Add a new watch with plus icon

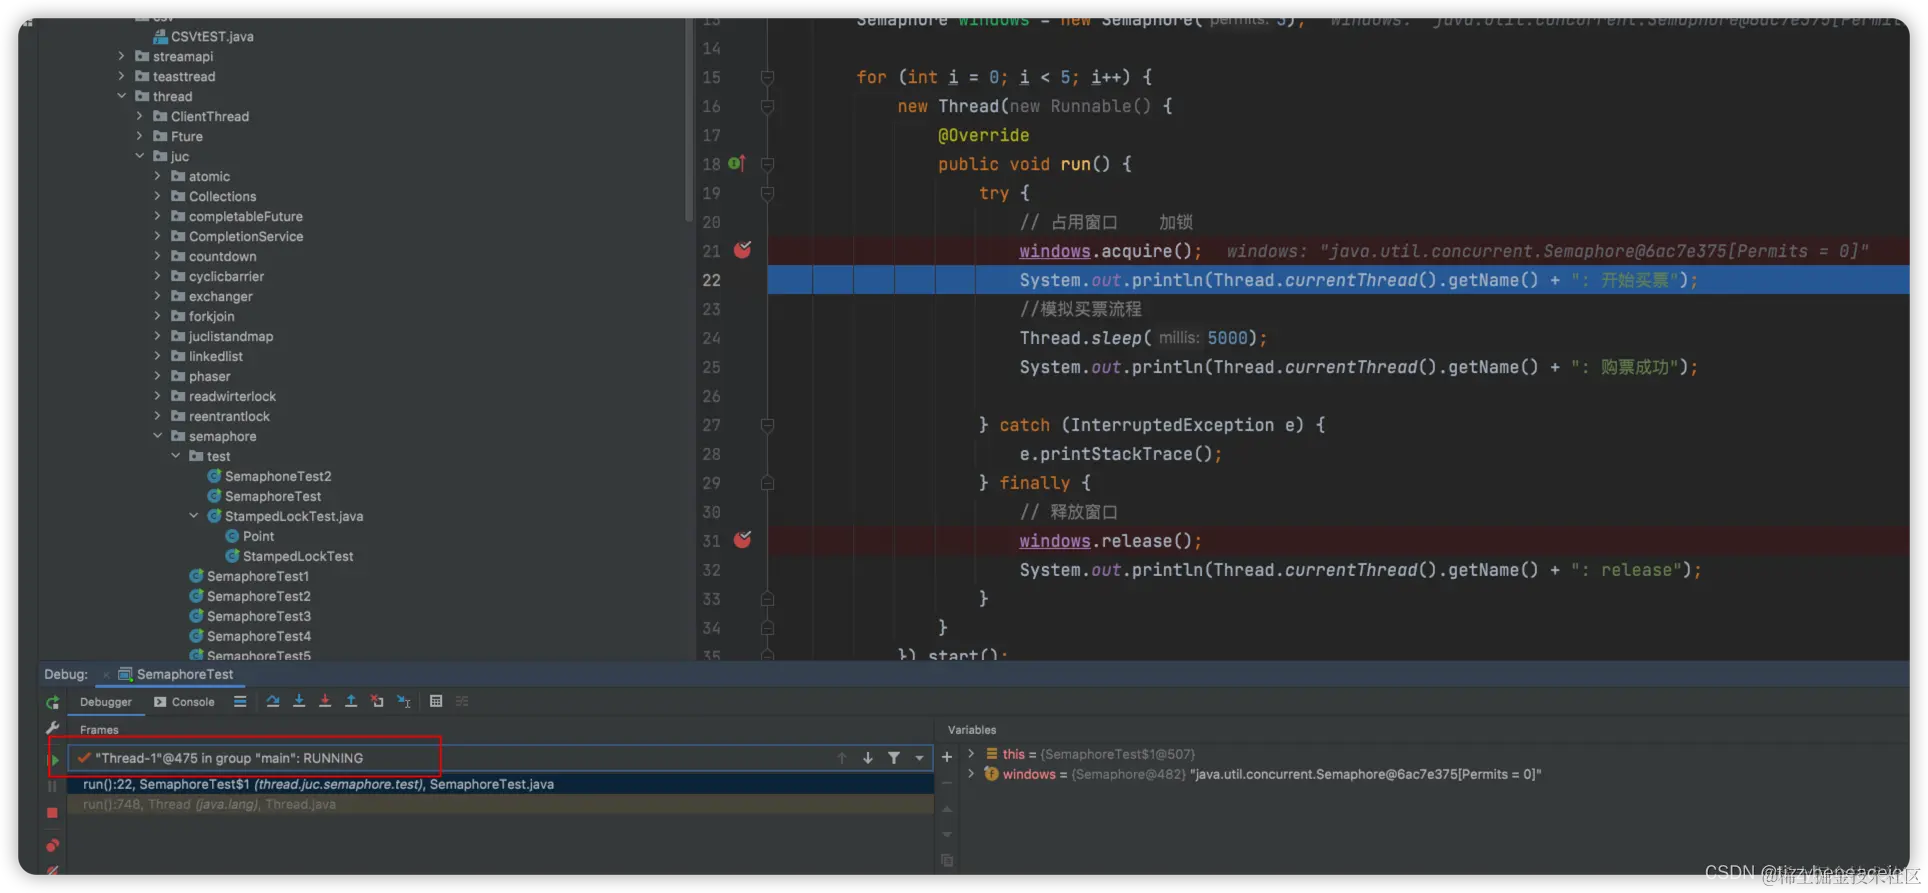pos(947,757)
